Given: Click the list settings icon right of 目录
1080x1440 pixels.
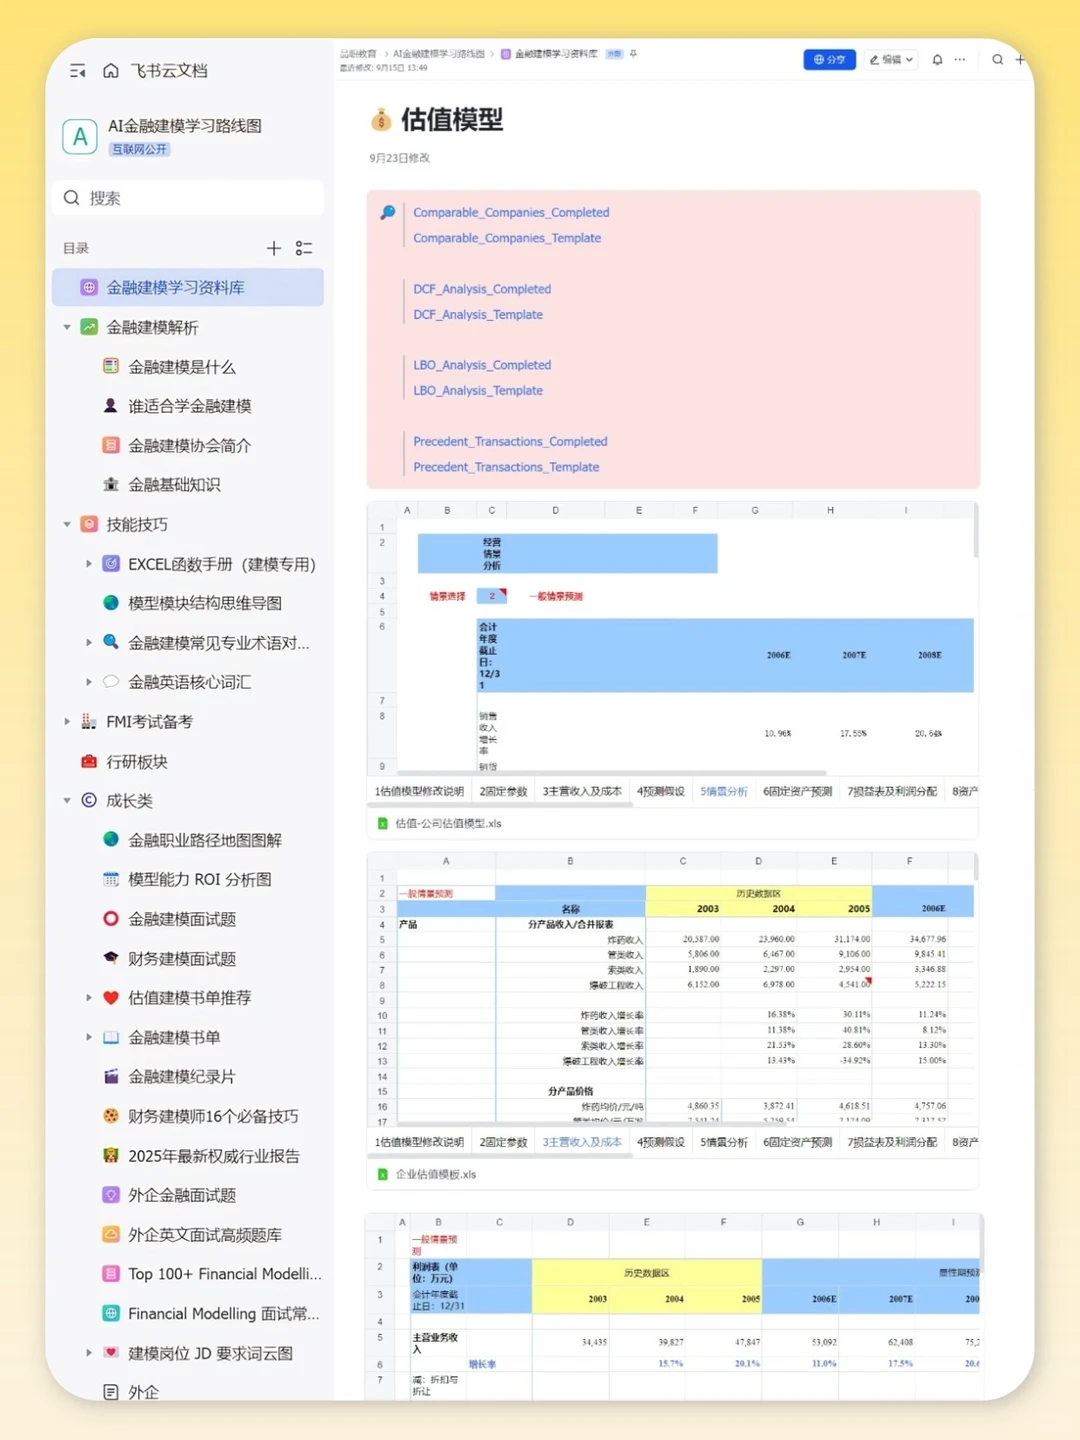Looking at the screenshot, I should tap(305, 248).
